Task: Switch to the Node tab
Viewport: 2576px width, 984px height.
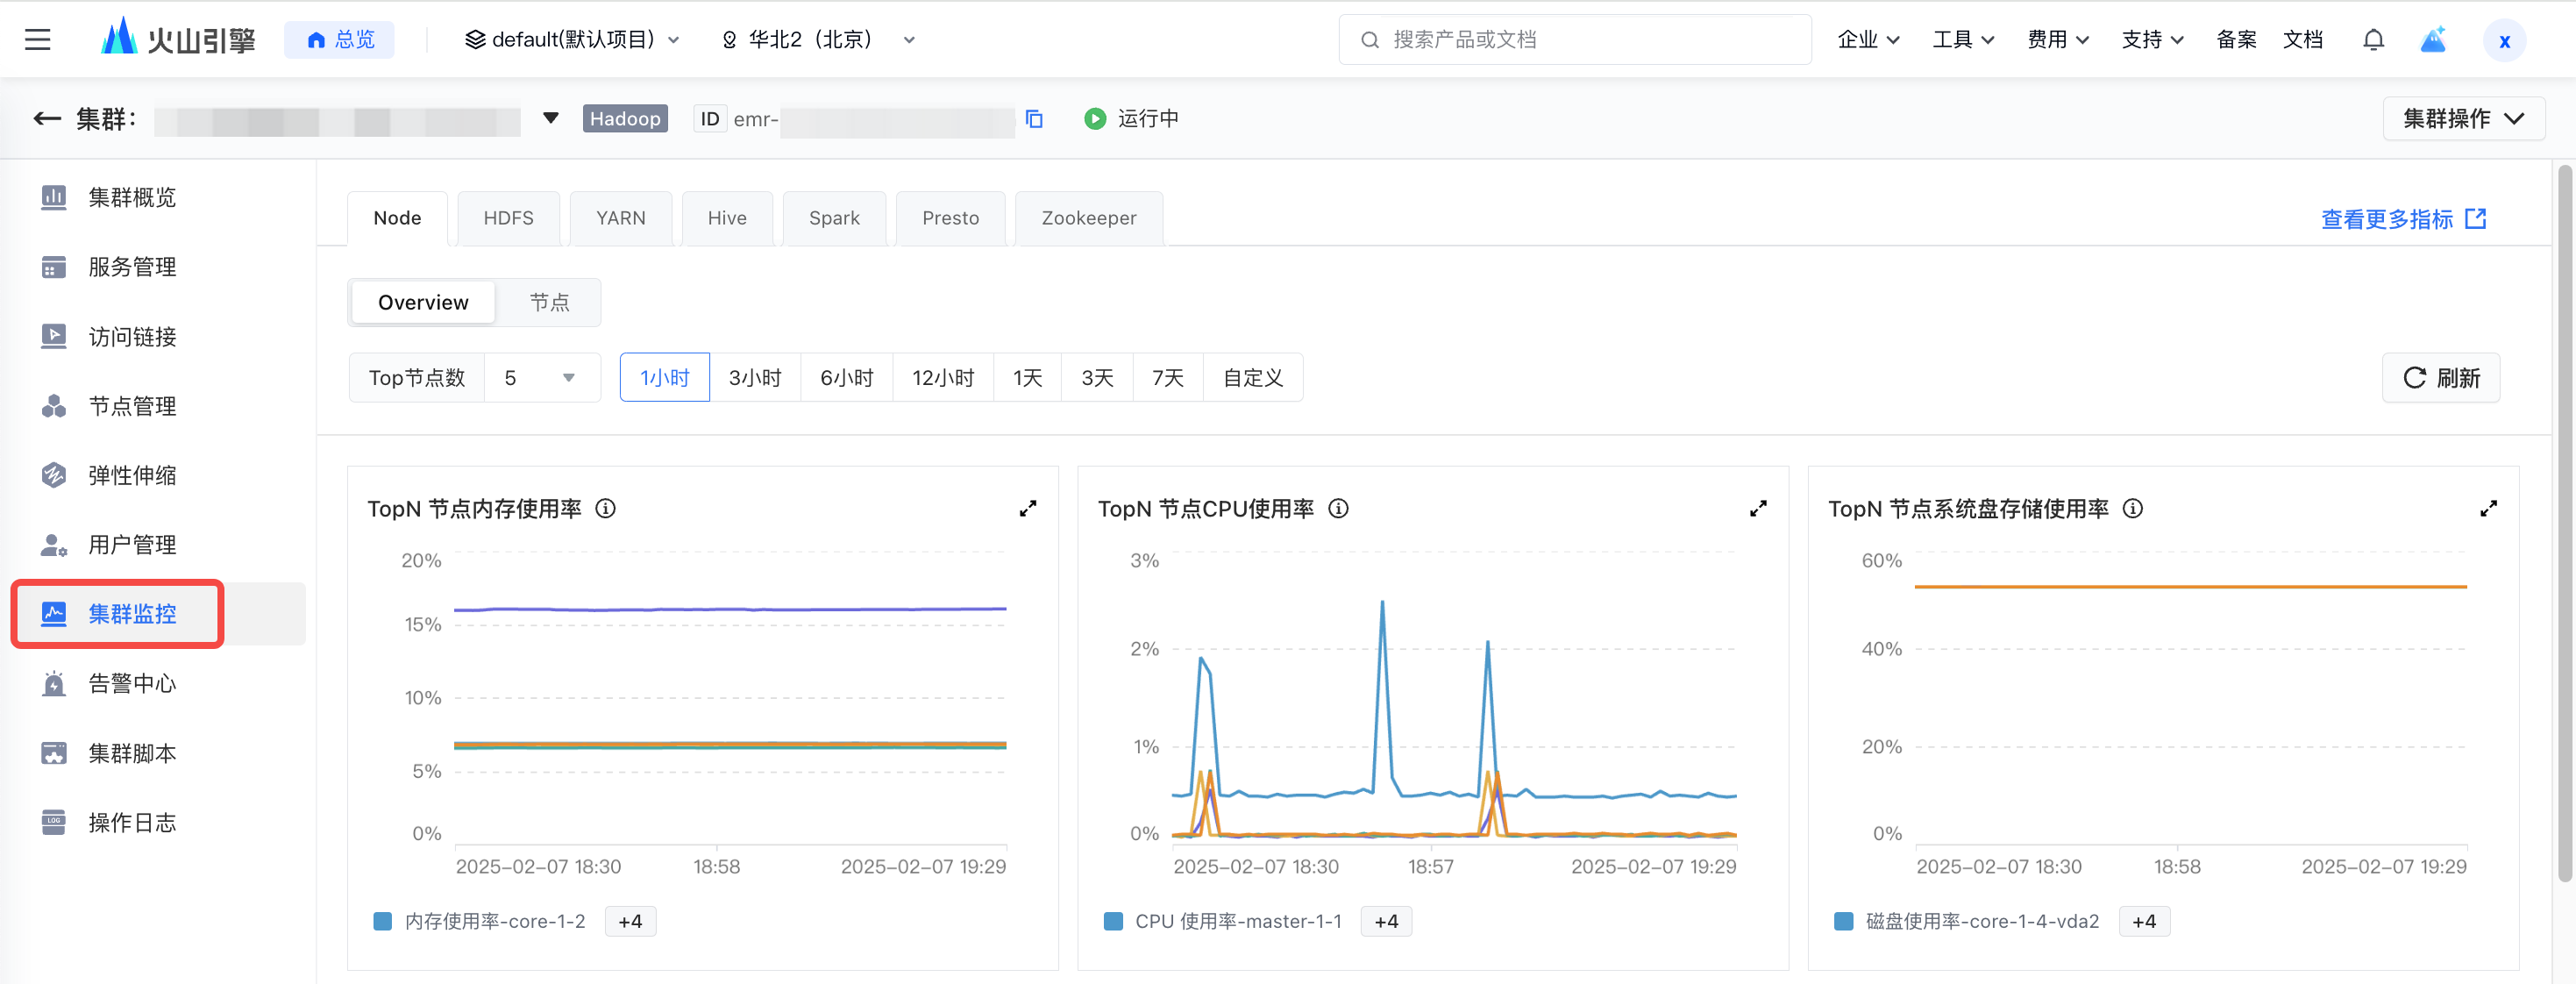Action: (x=397, y=218)
